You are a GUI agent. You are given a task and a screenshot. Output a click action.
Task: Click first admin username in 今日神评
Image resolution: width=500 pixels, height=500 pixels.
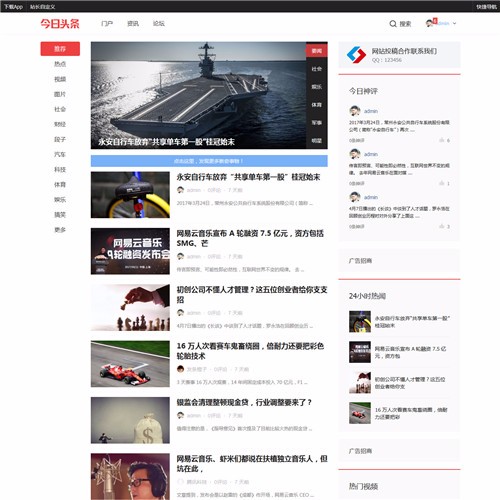click(371, 111)
